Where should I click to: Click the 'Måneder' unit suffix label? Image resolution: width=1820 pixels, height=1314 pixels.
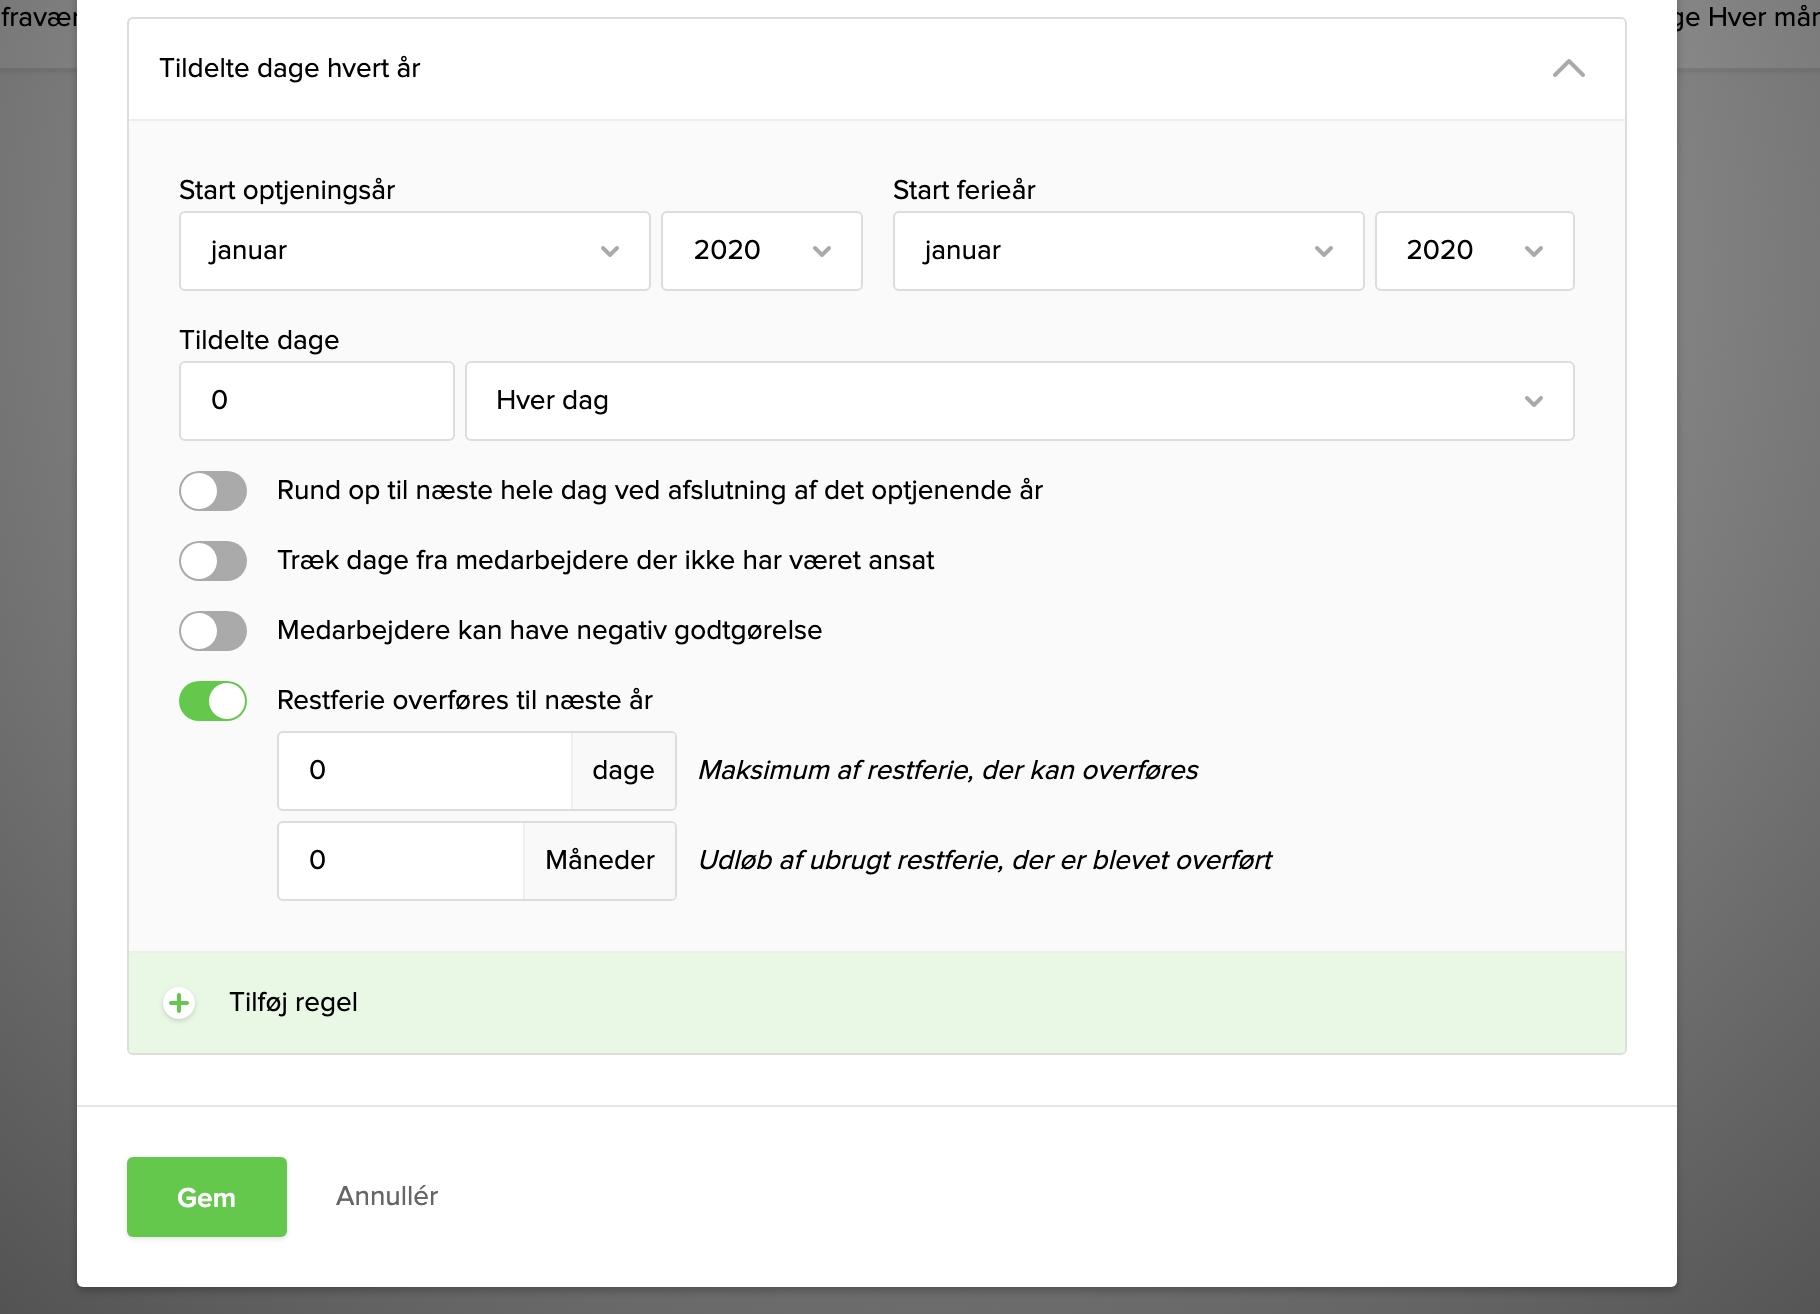pyautogui.click(x=600, y=861)
